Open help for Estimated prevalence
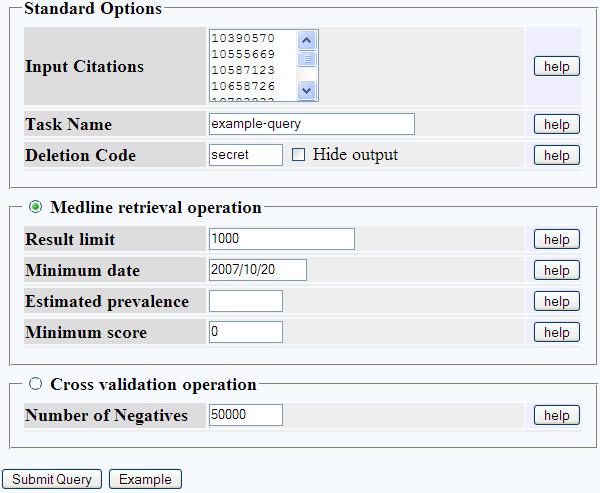Image resolution: width=600 pixels, height=493 pixels. (x=557, y=302)
